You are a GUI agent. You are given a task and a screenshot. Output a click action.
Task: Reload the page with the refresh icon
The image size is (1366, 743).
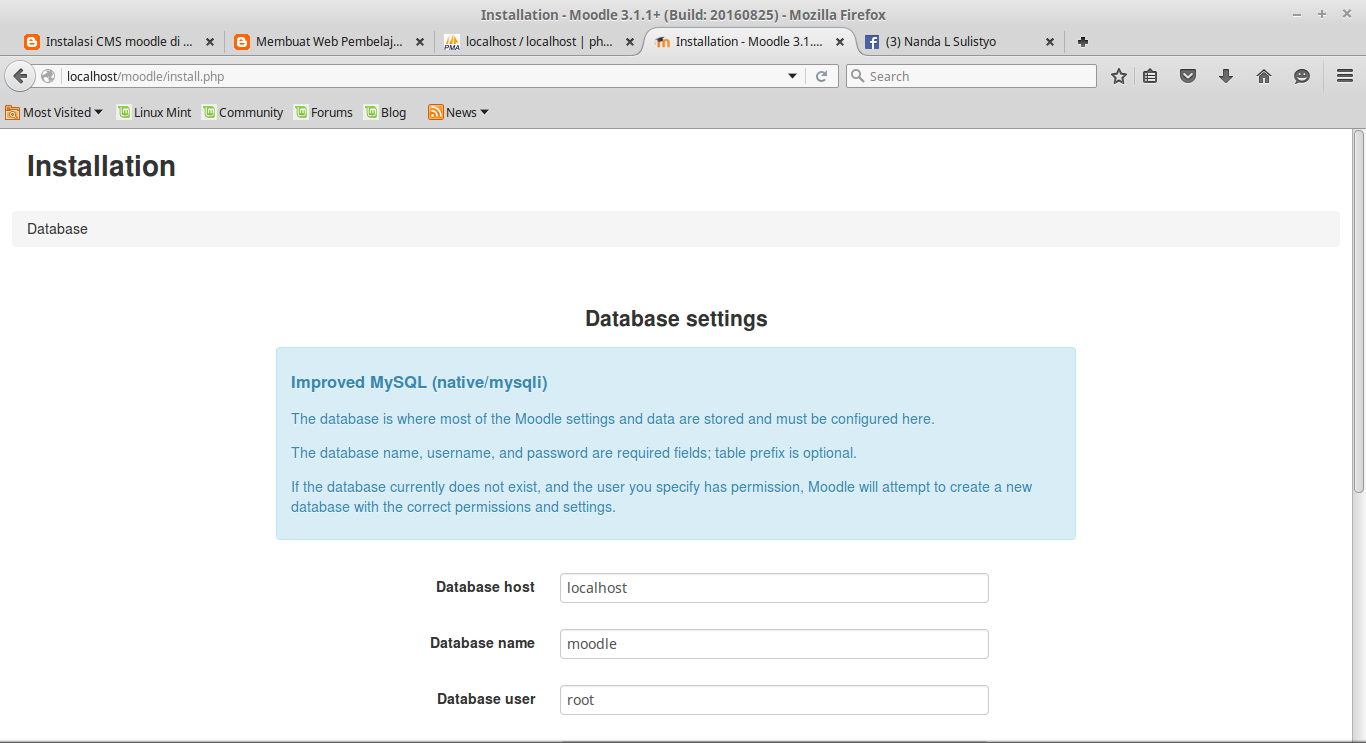click(x=821, y=76)
